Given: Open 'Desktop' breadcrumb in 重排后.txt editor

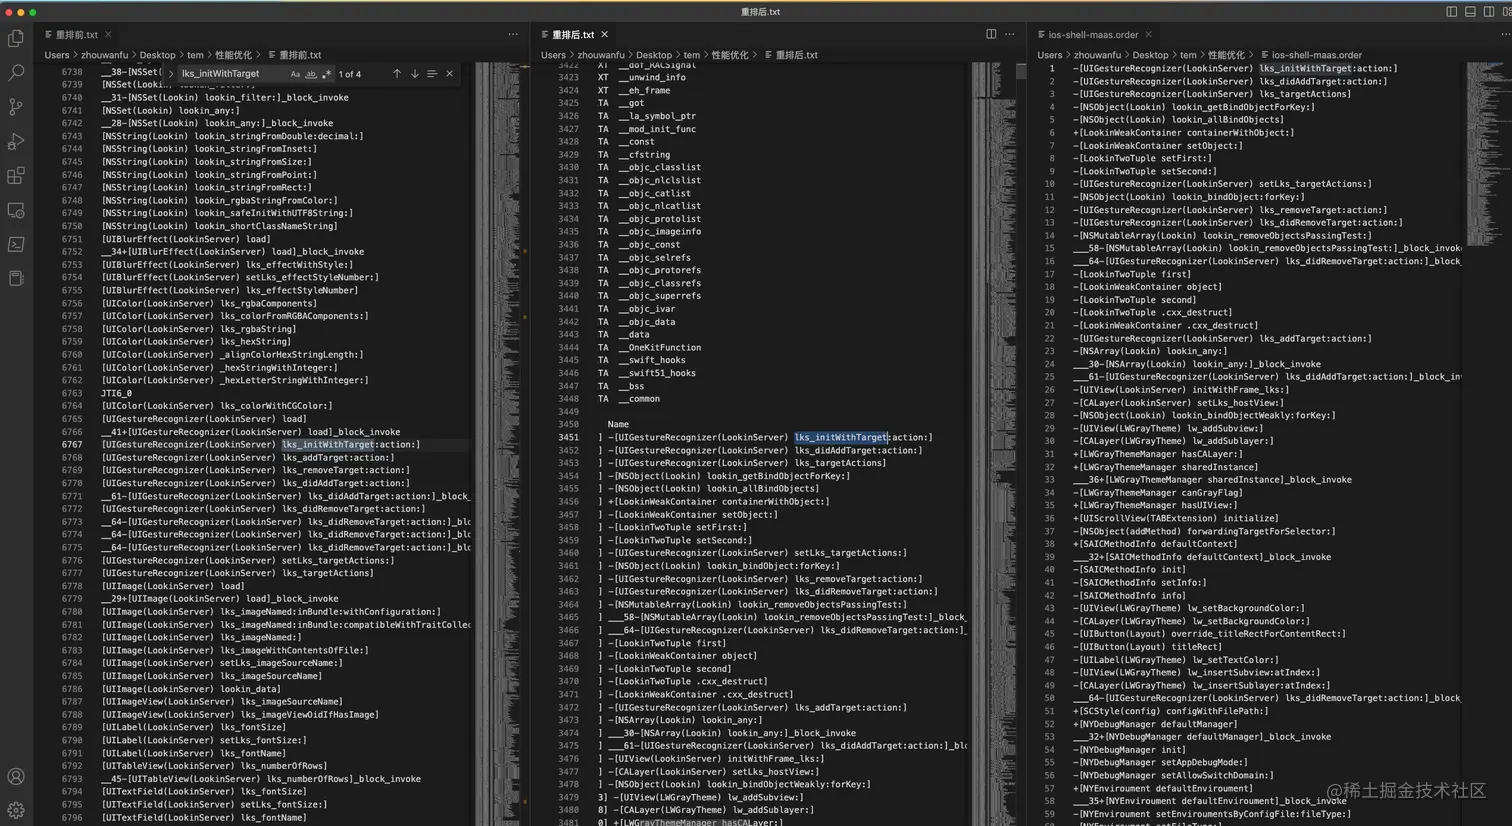Looking at the screenshot, I should tap(654, 55).
